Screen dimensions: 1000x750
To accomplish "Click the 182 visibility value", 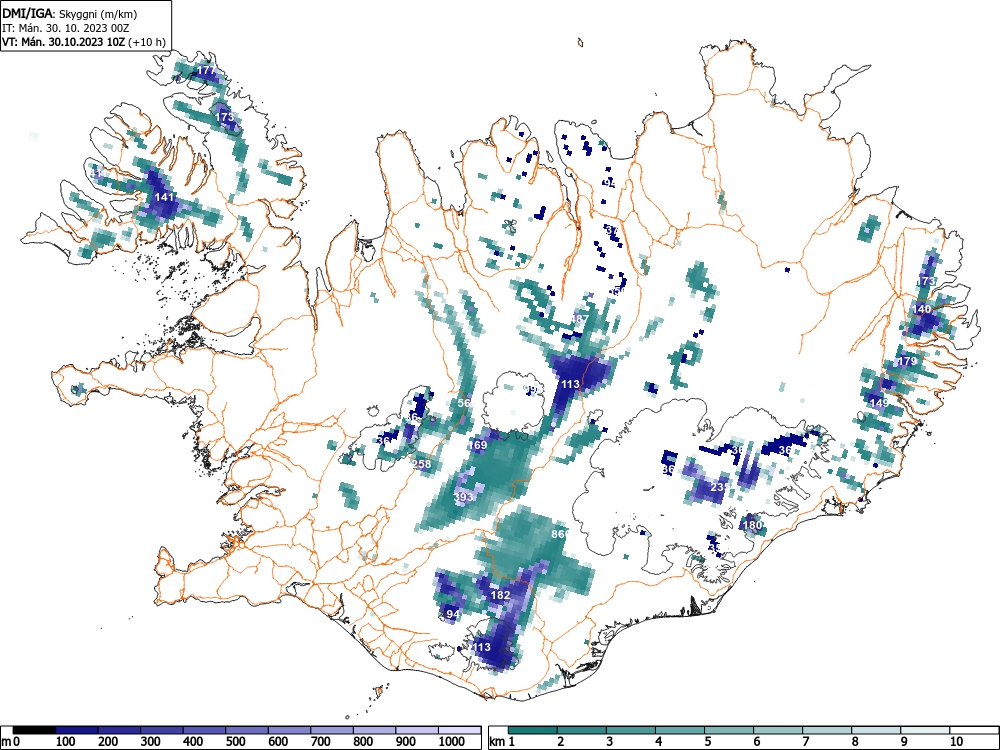I will coord(501,594).
